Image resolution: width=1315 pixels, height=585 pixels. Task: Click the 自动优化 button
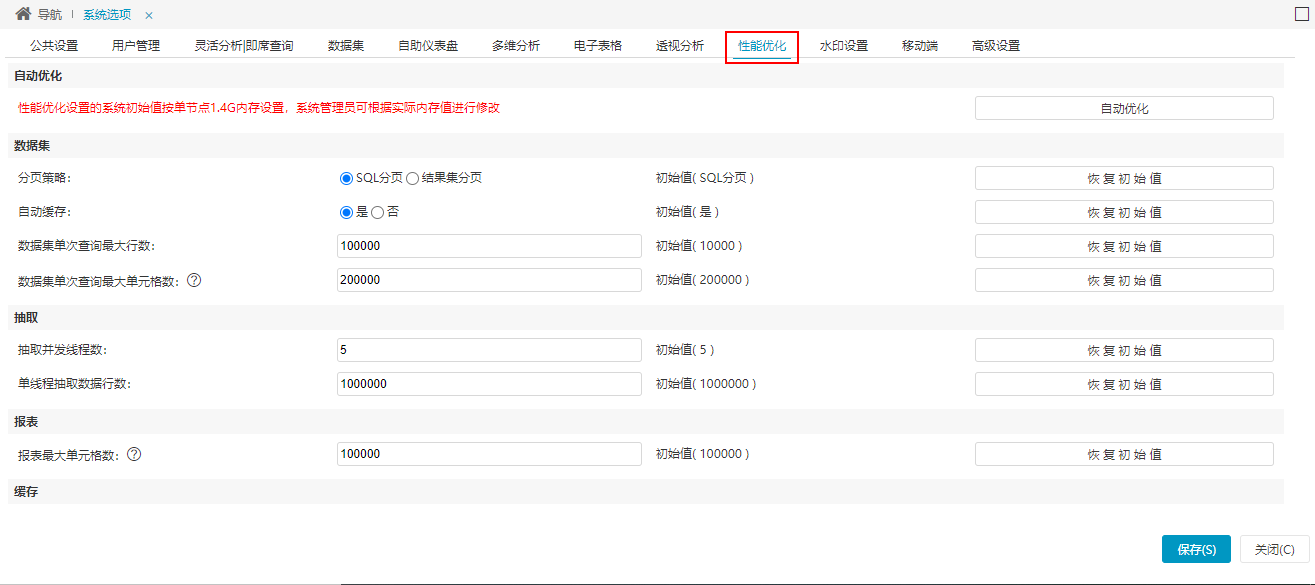[1124, 108]
